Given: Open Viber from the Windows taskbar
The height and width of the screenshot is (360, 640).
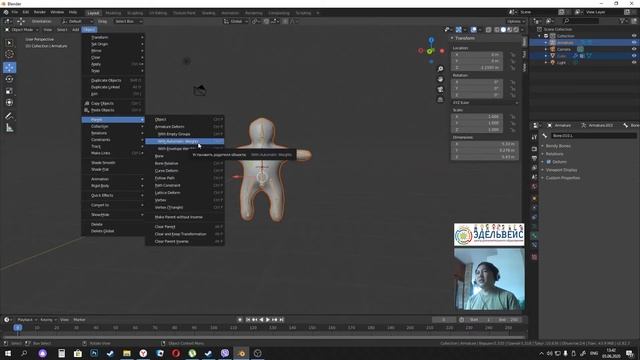Looking at the screenshot, I should pos(225,353).
